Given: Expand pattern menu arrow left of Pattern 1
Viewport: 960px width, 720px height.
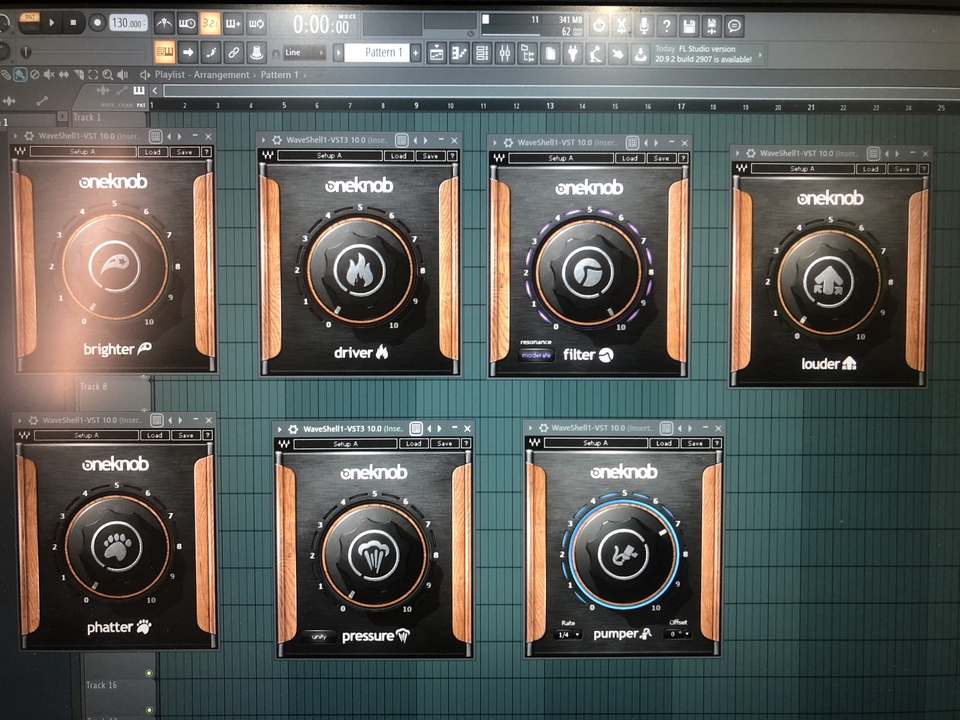Looking at the screenshot, I should coord(338,53).
